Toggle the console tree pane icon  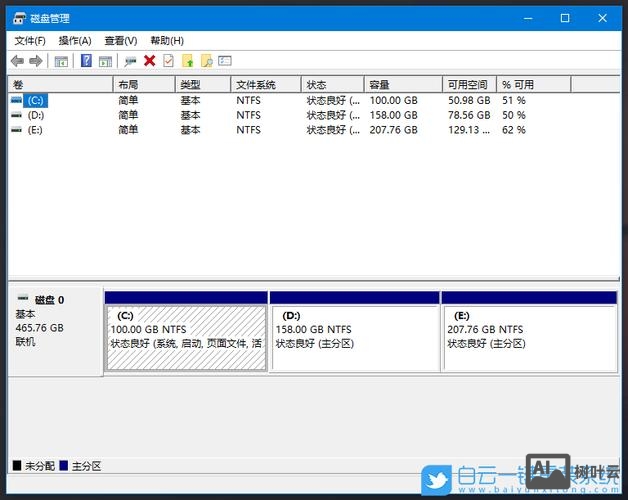click(x=61, y=61)
